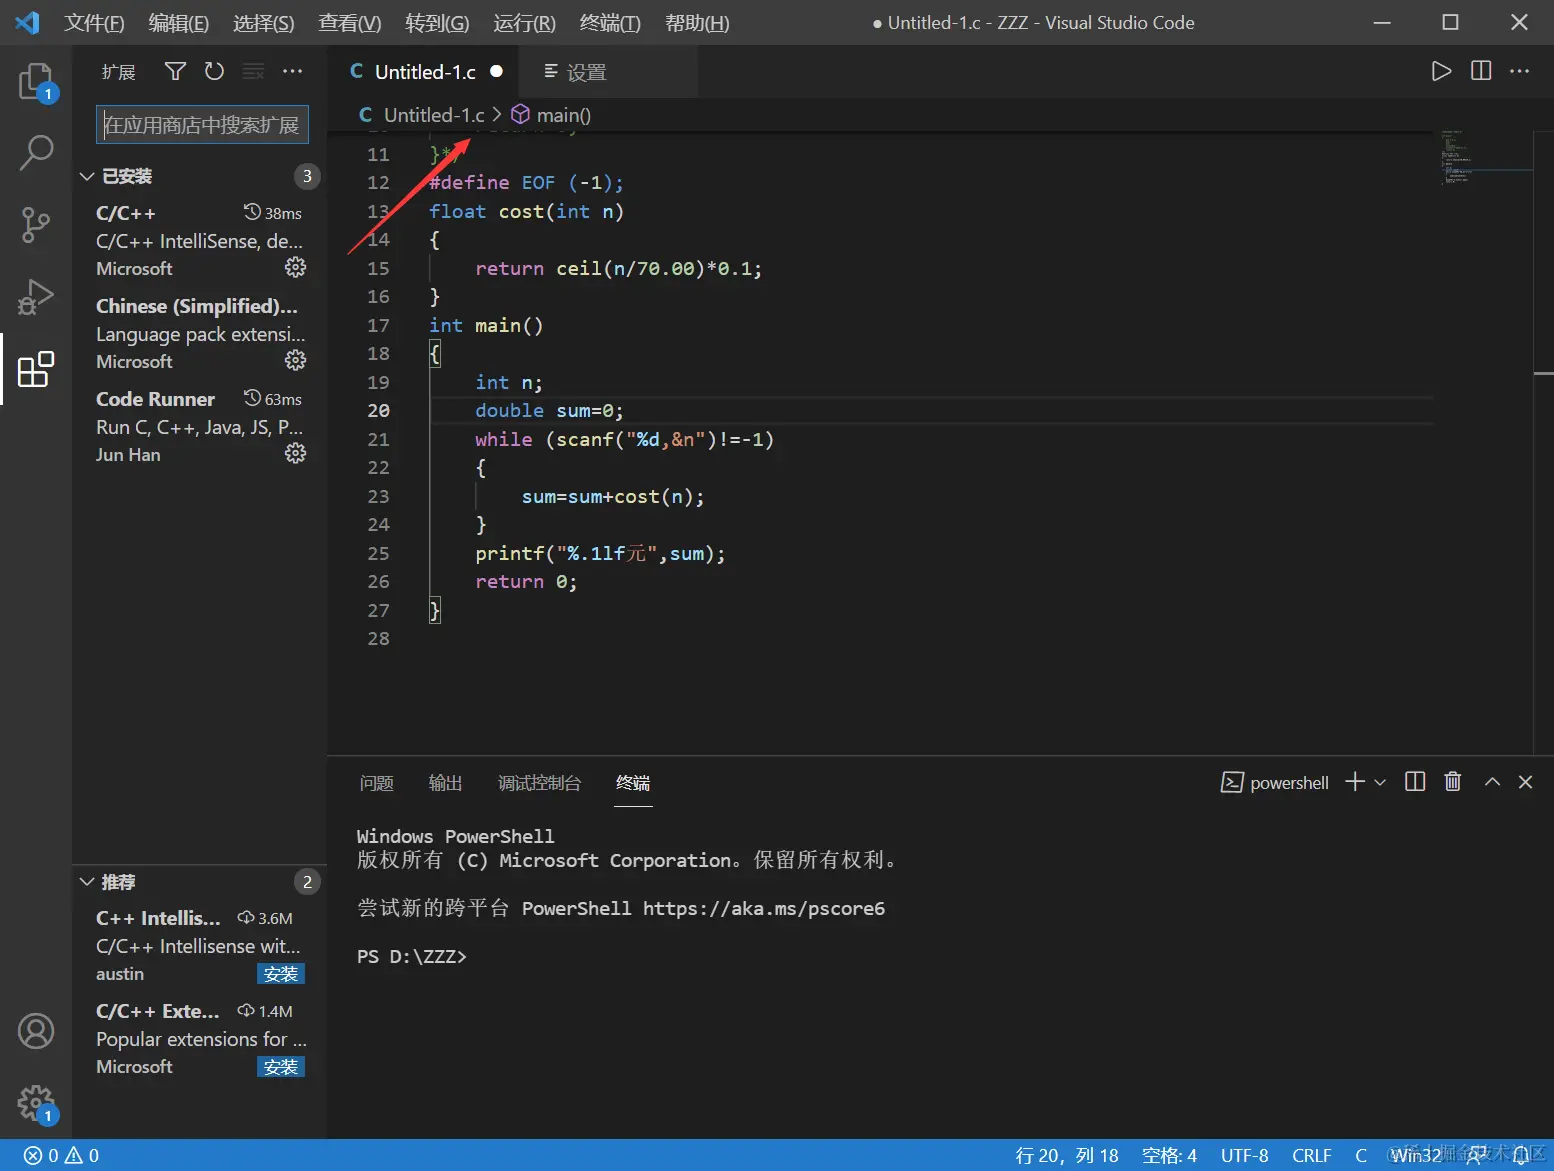Open the Extensions view icon
1554x1171 pixels.
pyautogui.click(x=36, y=369)
